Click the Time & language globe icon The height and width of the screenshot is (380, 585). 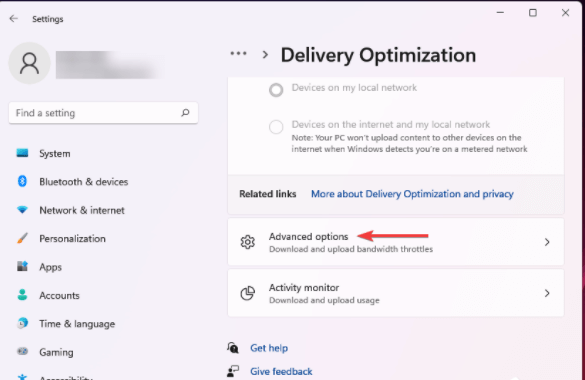coord(22,323)
